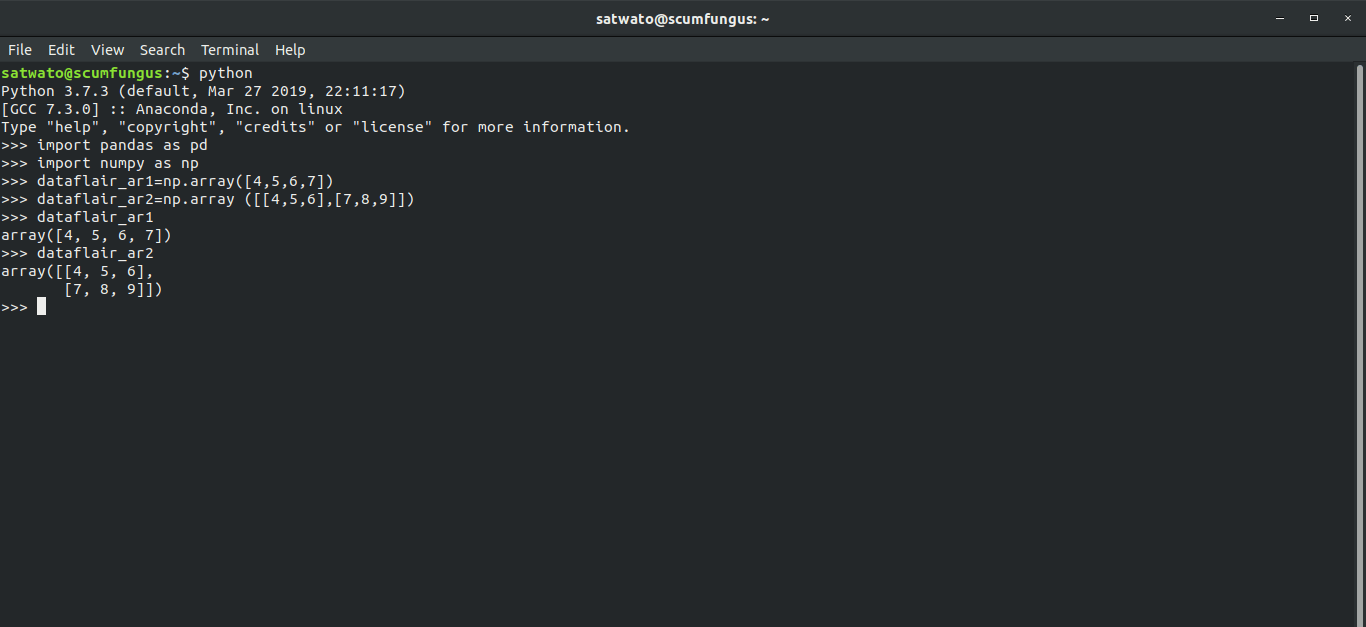Screen dimensions: 1366x627
Task: Click the license information message line
Action: (x=315, y=126)
